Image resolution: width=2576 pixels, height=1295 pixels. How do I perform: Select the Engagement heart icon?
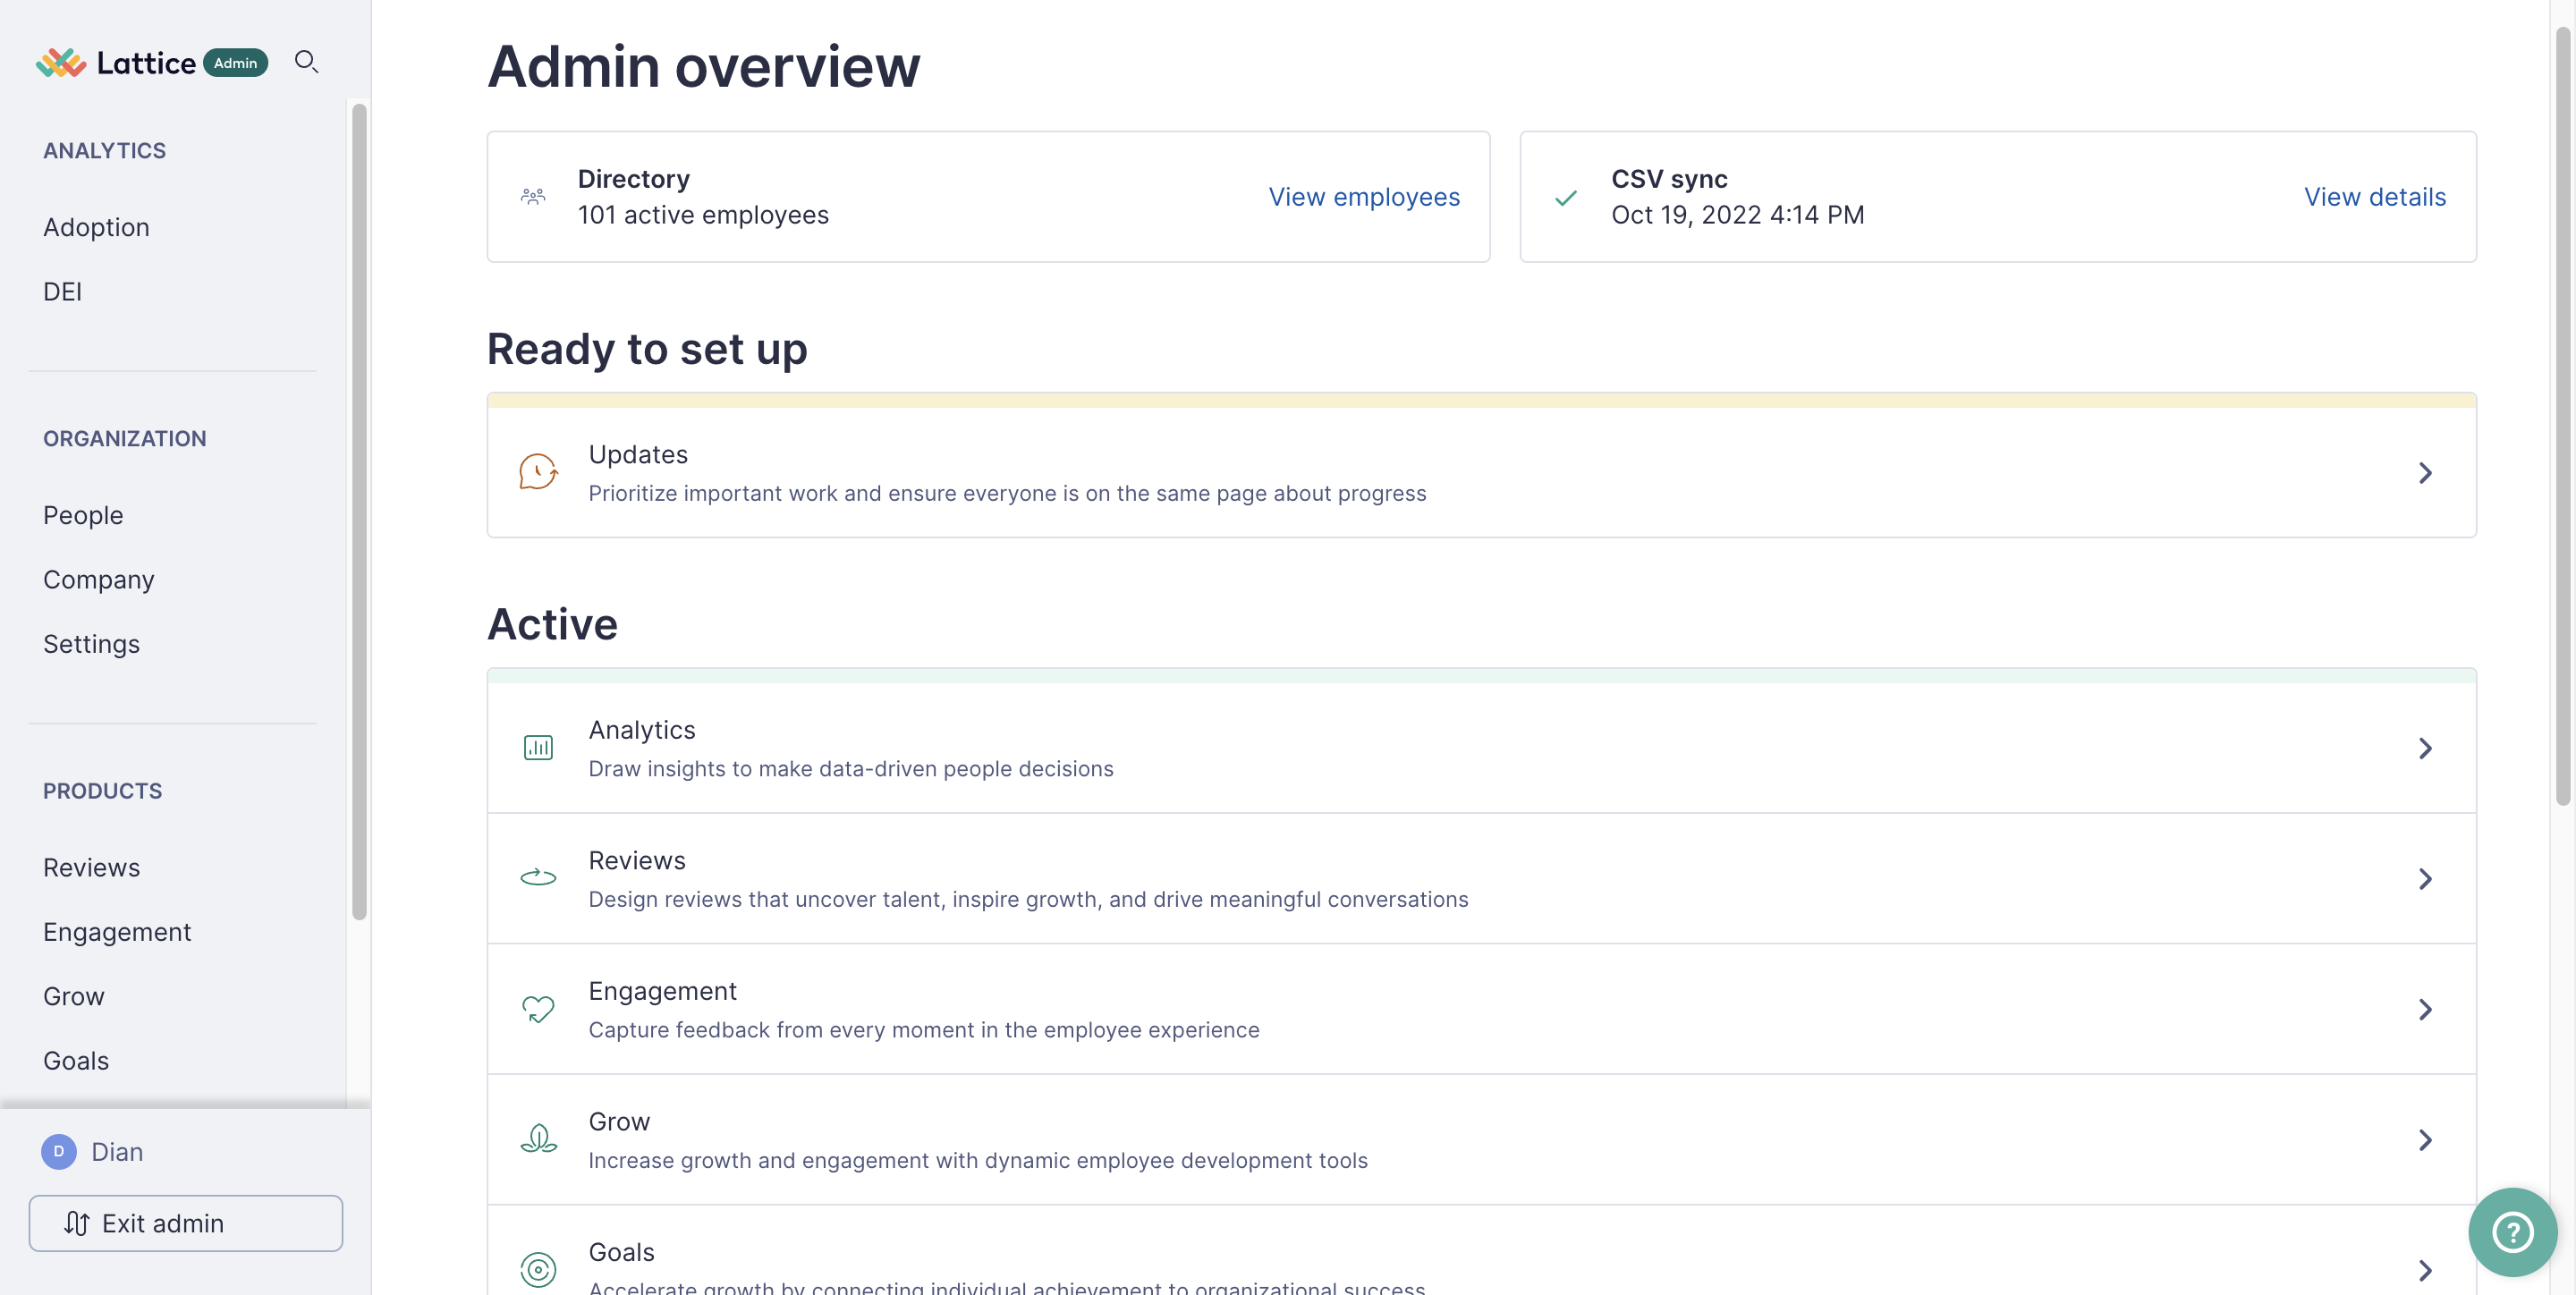pyautogui.click(x=538, y=1008)
